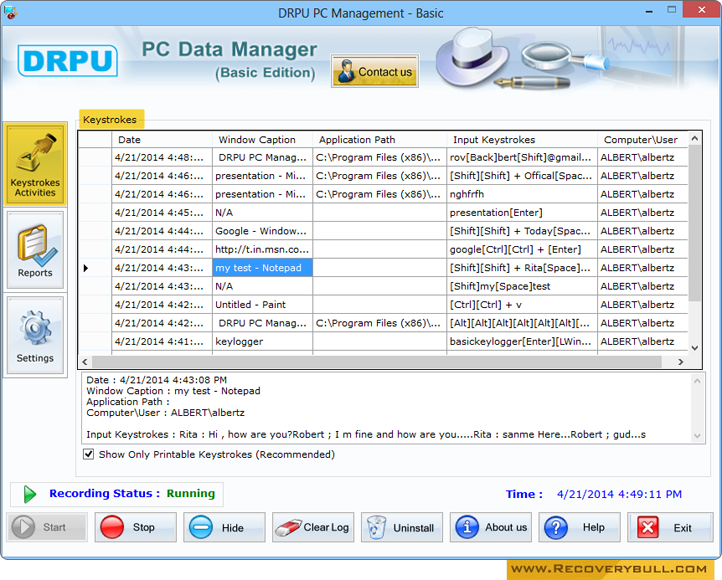This screenshot has height=580, width=722.
Task: Select the '[Shift]my[Space]test' cell
Action: (x=522, y=286)
